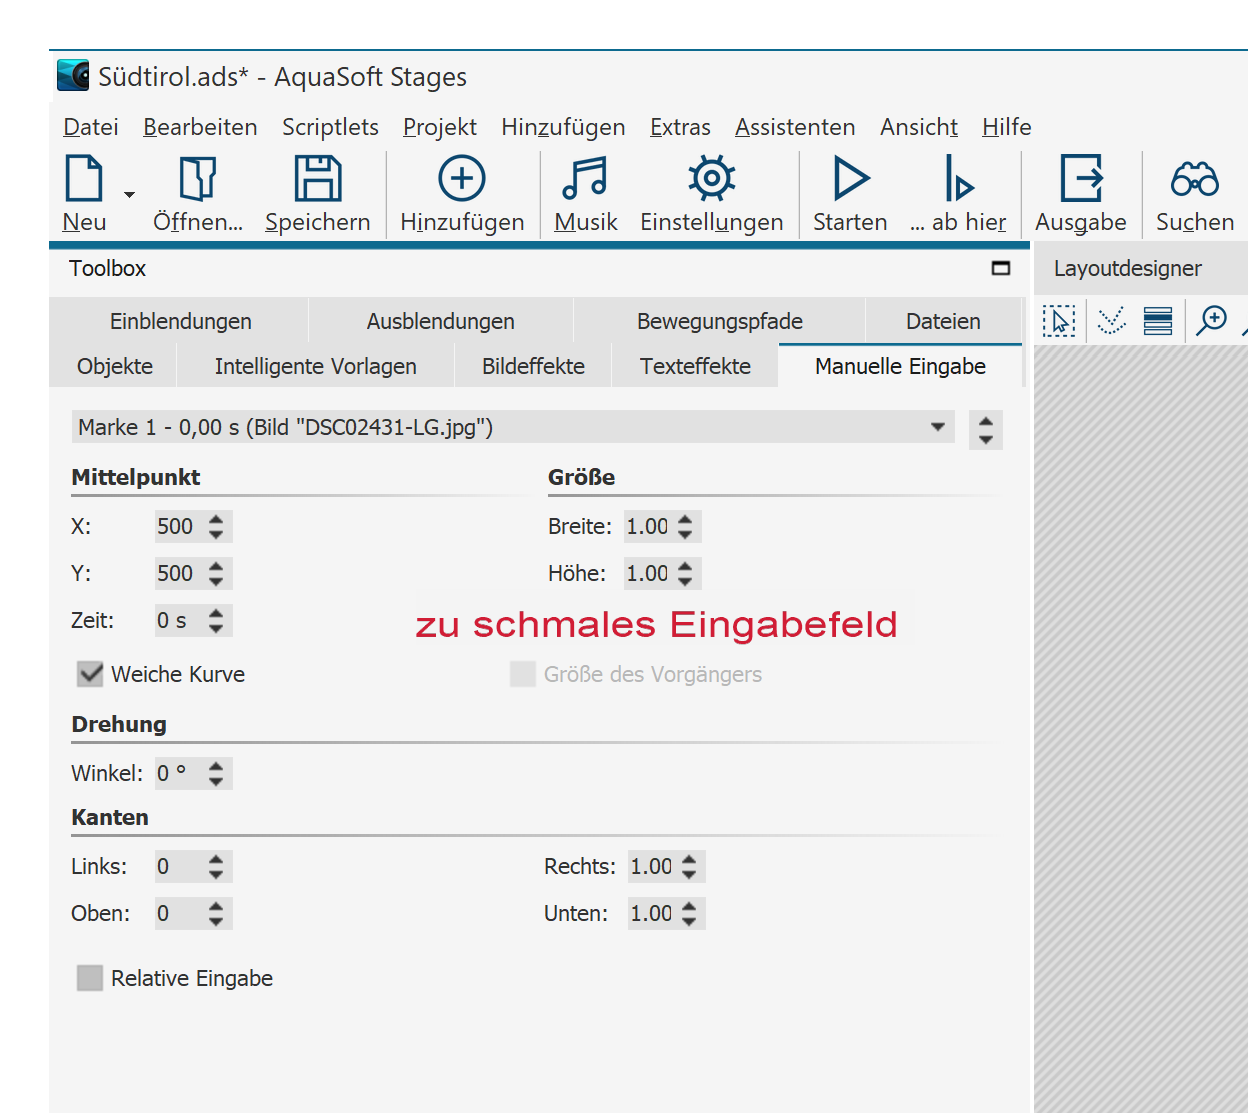Switch to the Einblendungen tab
This screenshot has width=1248, height=1113.
(180, 321)
